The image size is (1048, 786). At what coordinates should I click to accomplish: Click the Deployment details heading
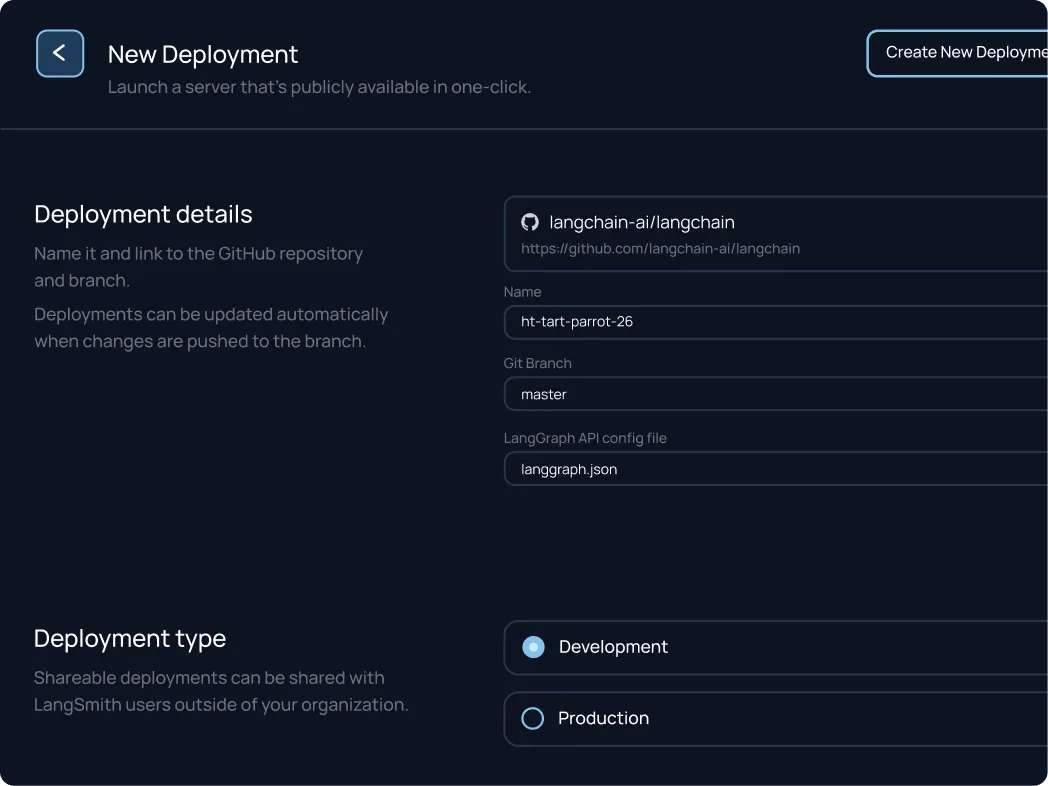143,215
